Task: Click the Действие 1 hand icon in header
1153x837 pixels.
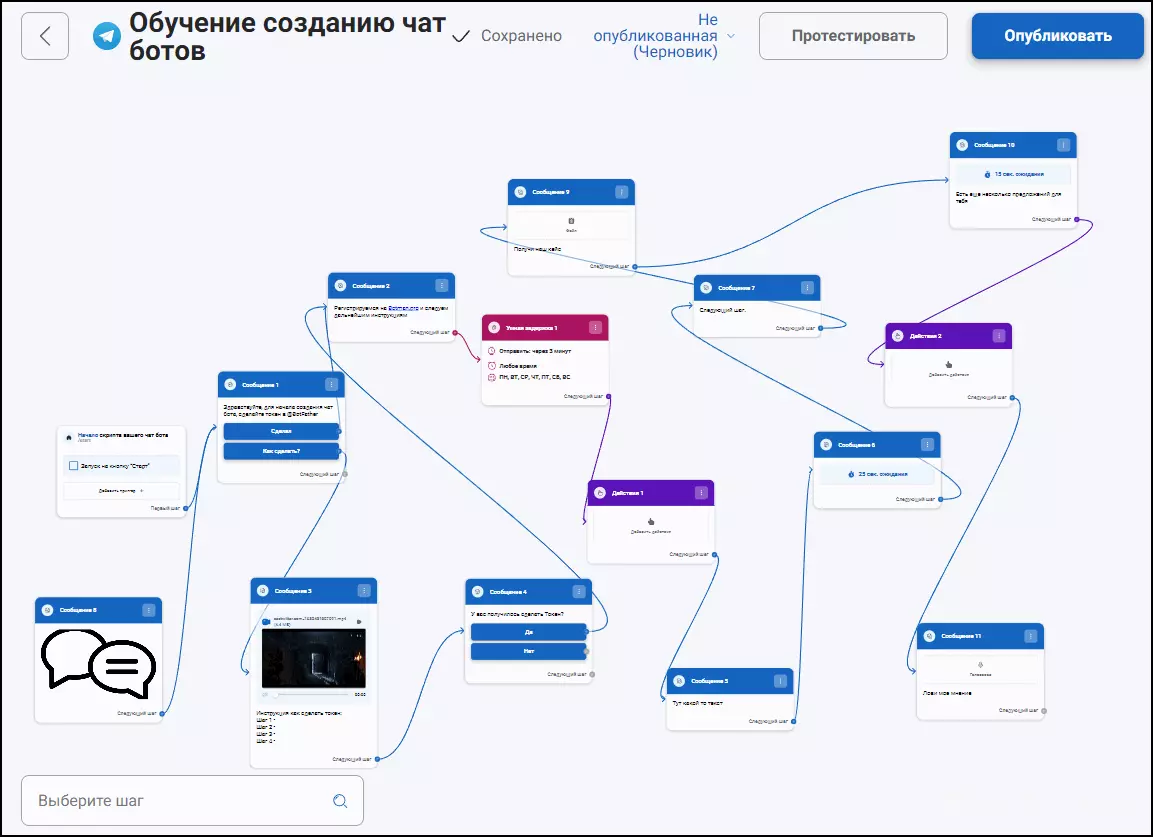Action: [600, 493]
